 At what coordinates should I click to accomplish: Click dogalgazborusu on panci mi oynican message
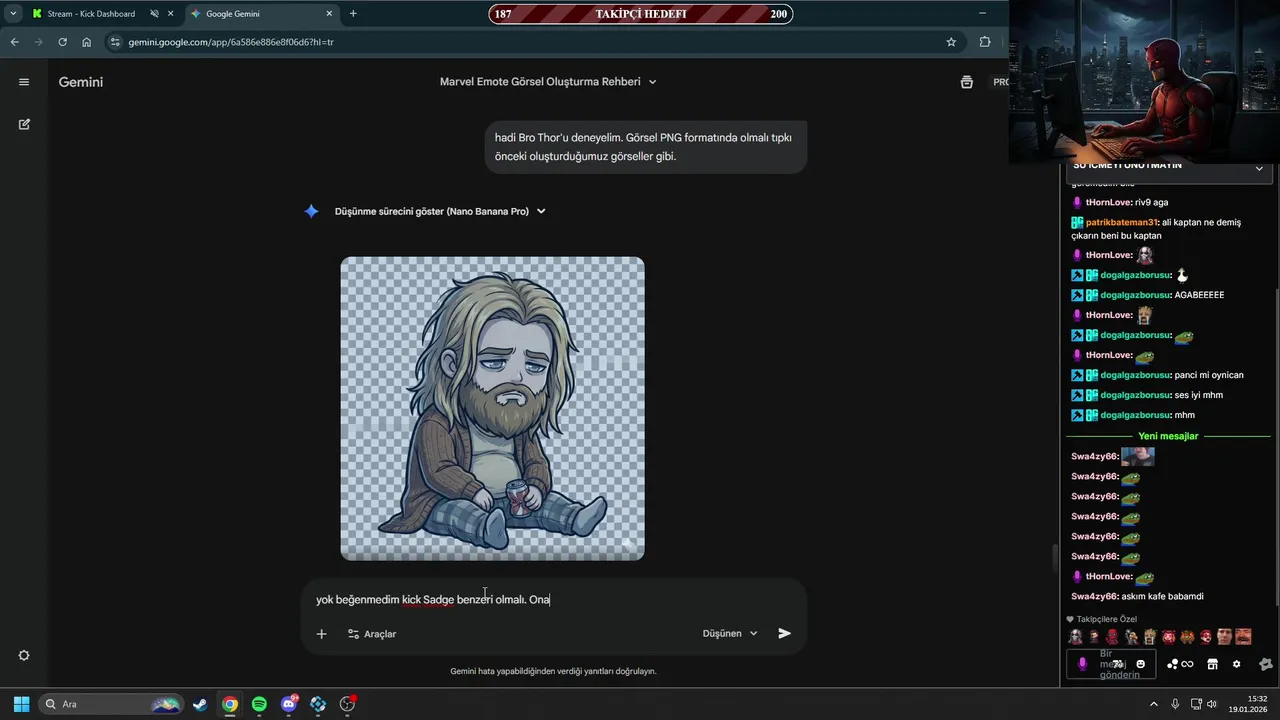point(1135,375)
